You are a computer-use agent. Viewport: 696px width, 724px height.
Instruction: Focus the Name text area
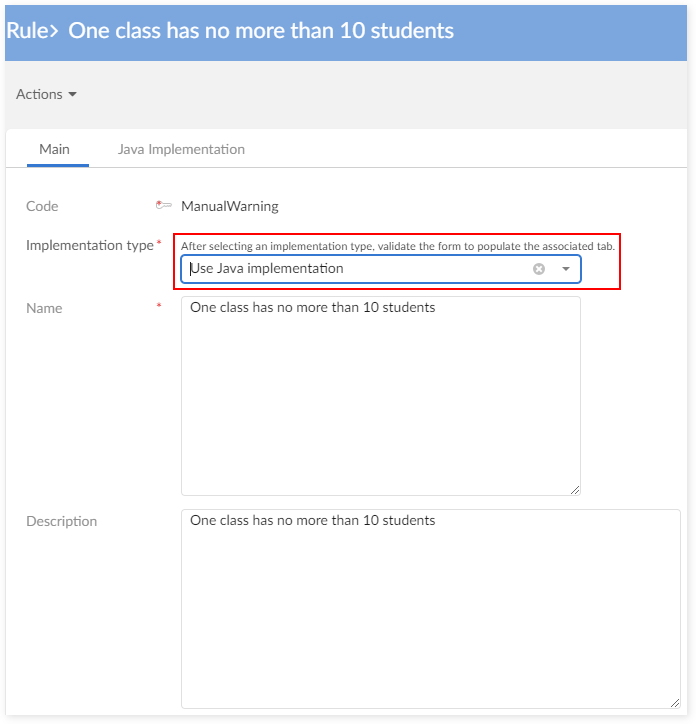(x=380, y=395)
